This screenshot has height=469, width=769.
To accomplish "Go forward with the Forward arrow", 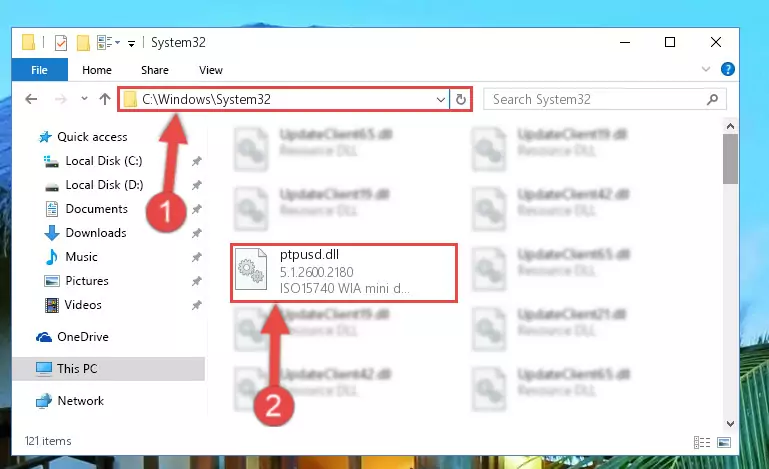I will tap(60, 100).
